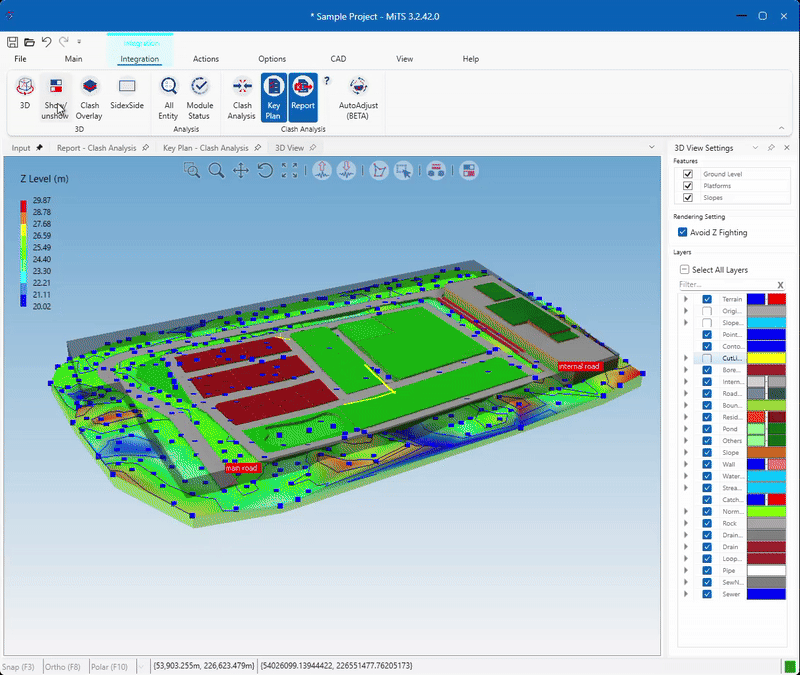Pin the 3D View Settings panel

(771, 147)
